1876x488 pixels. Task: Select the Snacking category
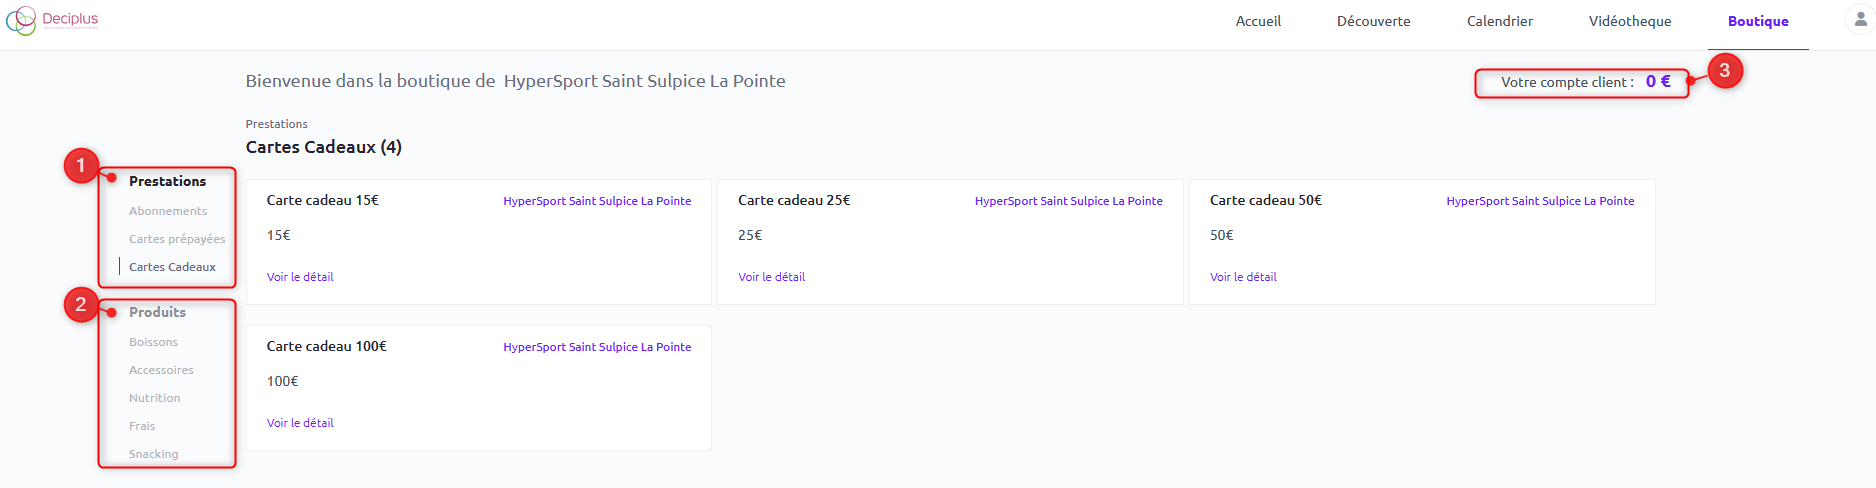[153, 454]
